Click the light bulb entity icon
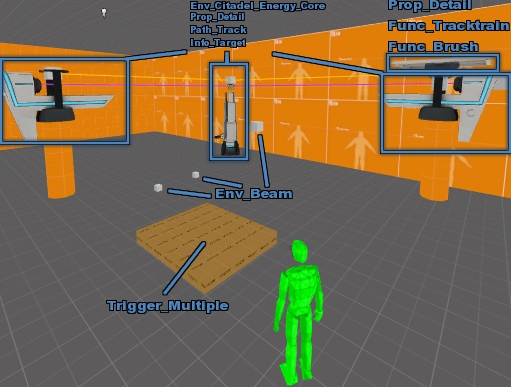 pyautogui.click(x=104, y=13)
